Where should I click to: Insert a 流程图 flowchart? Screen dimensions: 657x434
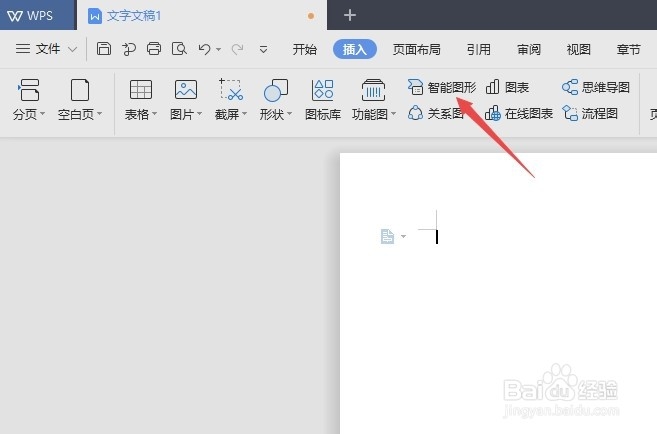[590, 114]
